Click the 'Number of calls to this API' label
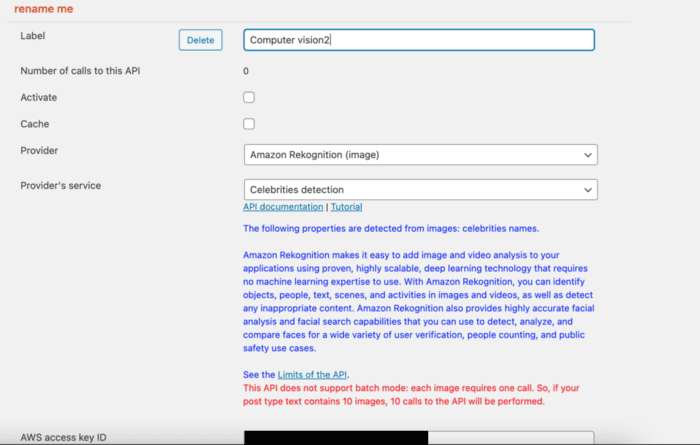Screen dimensions: 700x445 click(x=80, y=71)
